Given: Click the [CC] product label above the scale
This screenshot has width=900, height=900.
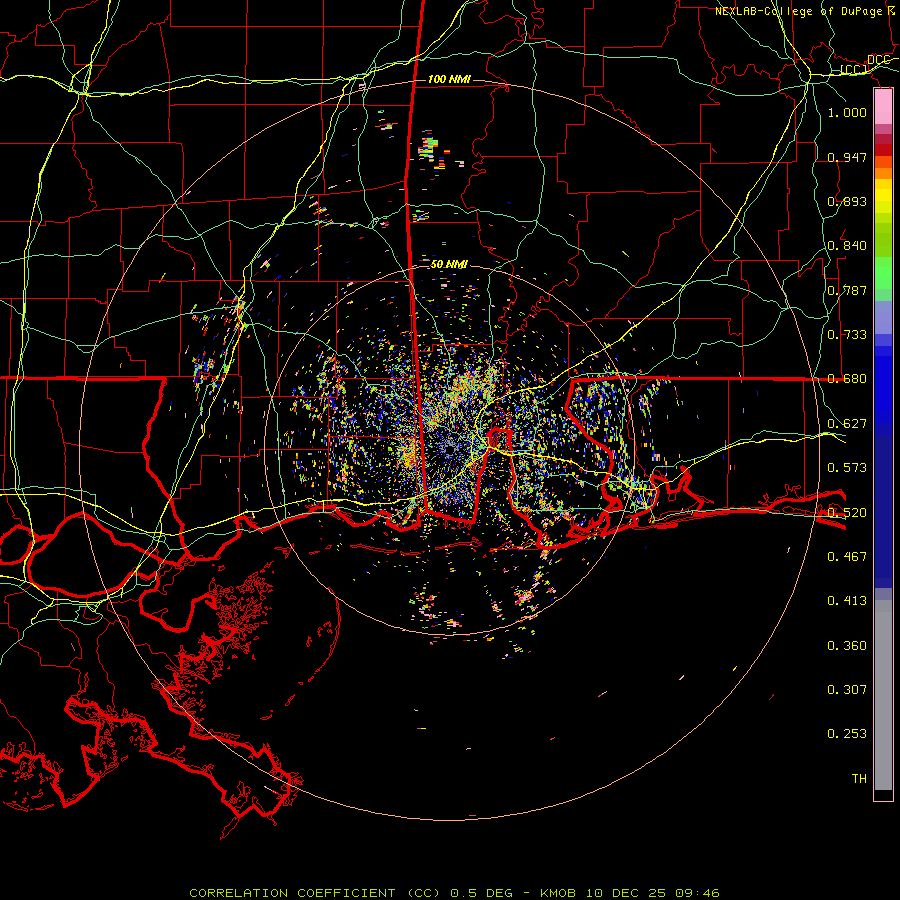Looking at the screenshot, I should 854,70.
